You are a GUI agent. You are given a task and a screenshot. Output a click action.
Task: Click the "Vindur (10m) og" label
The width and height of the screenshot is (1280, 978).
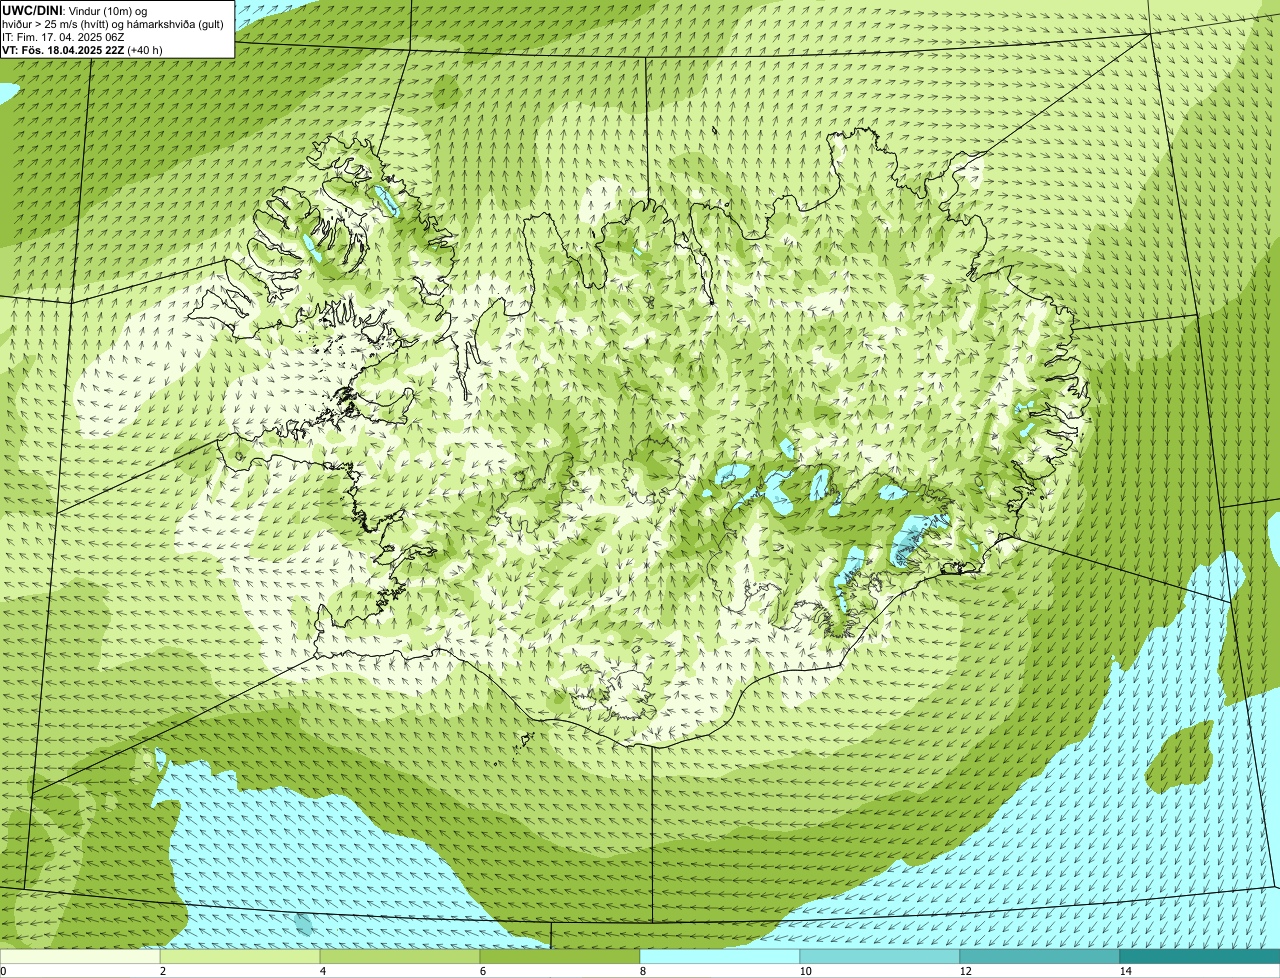click(107, 10)
